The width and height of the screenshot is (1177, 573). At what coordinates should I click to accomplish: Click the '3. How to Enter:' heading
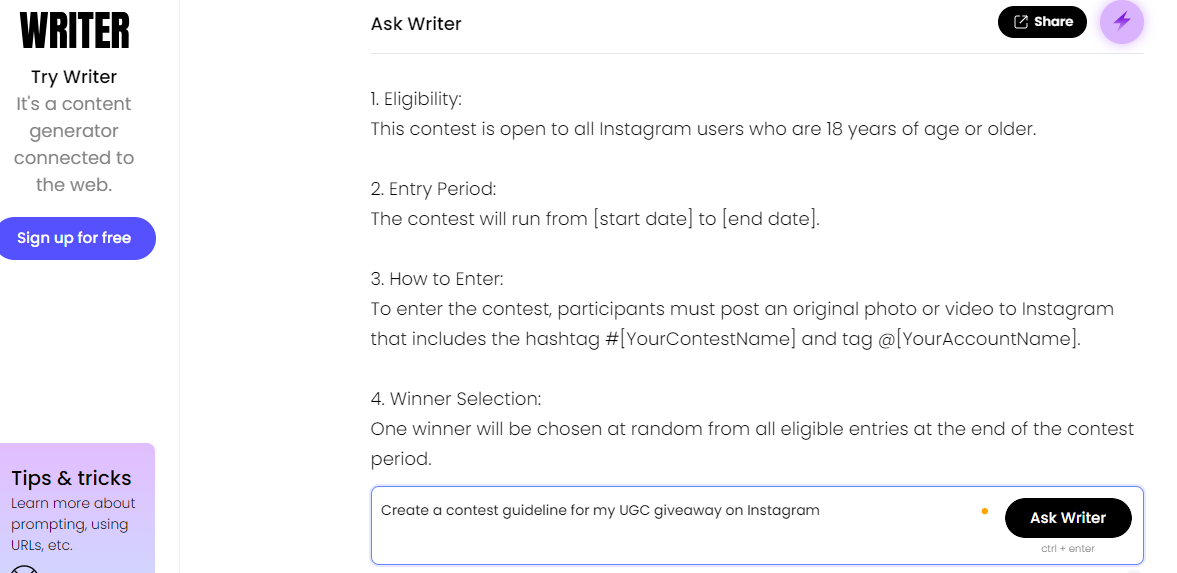(437, 279)
